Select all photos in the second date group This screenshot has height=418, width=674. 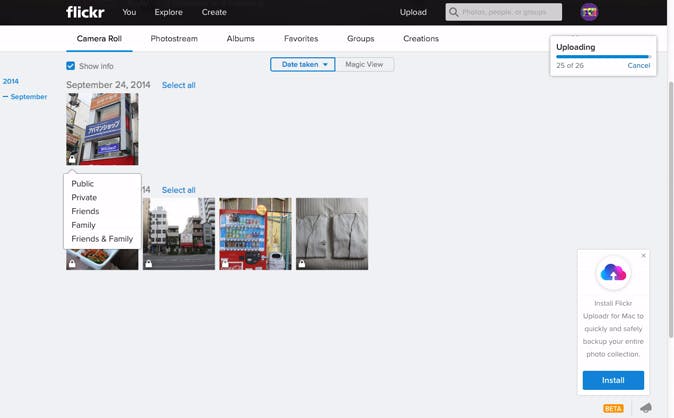[x=178, y=190]
